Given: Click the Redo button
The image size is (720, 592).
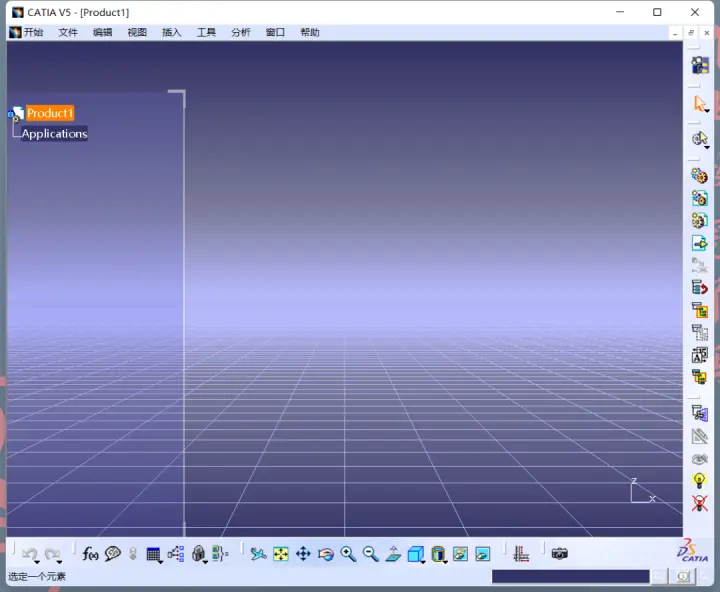Looking at the screenshot, I should coord(52,554).
